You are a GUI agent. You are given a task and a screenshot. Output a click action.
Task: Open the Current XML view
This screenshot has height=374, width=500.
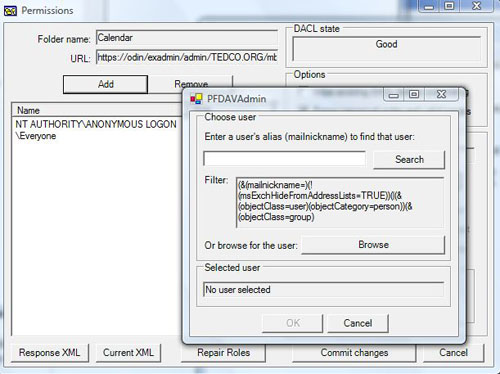tap(128, 353)
